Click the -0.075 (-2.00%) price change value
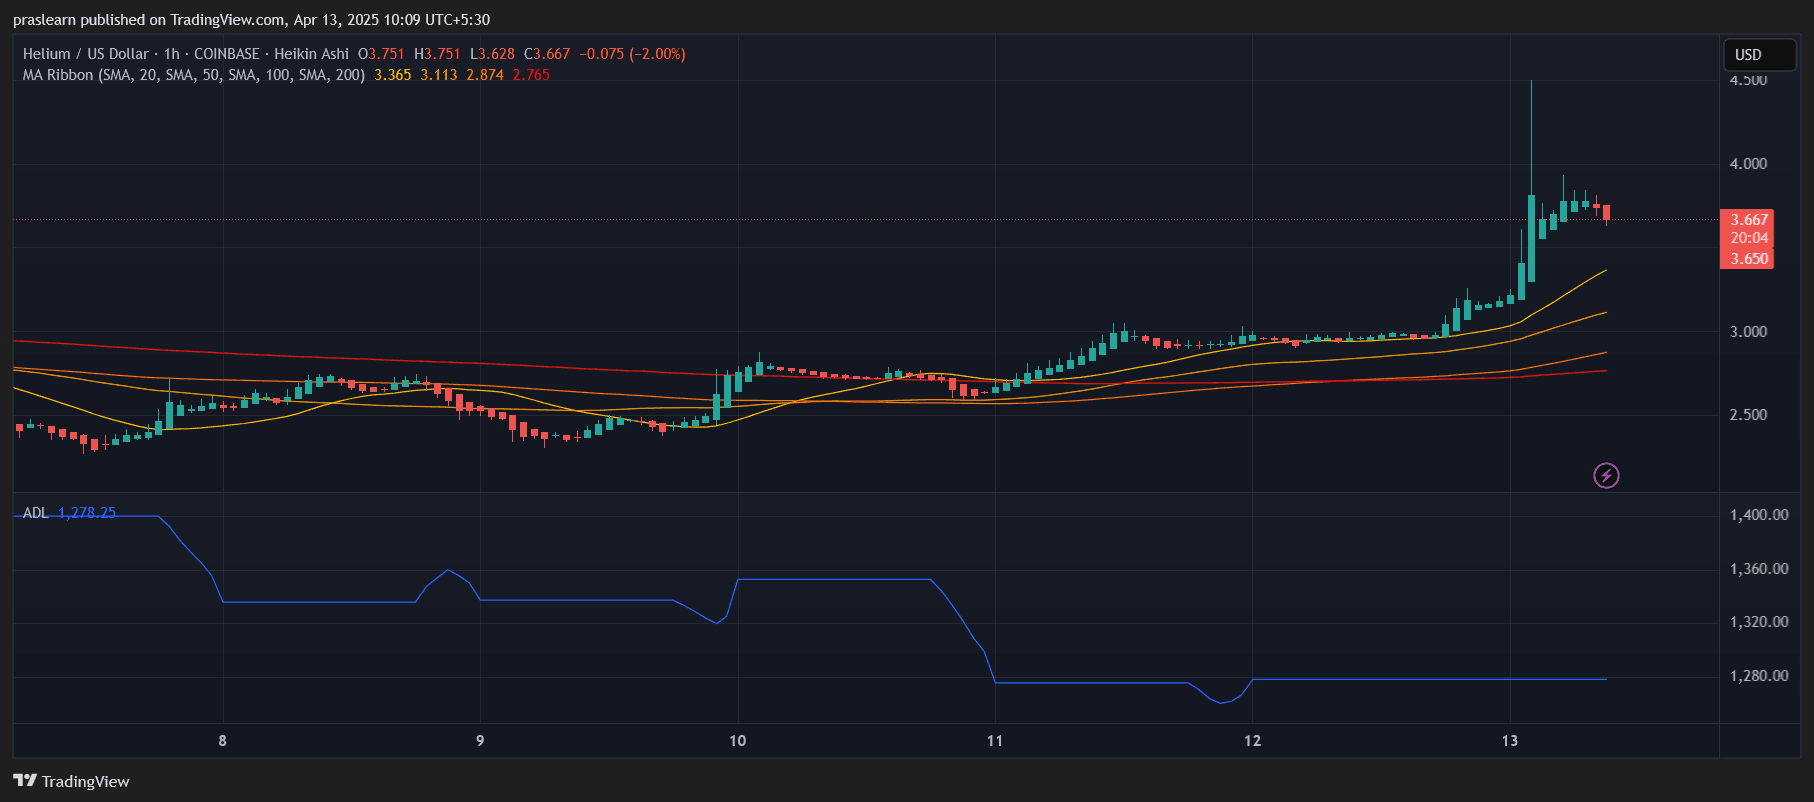 632,54
